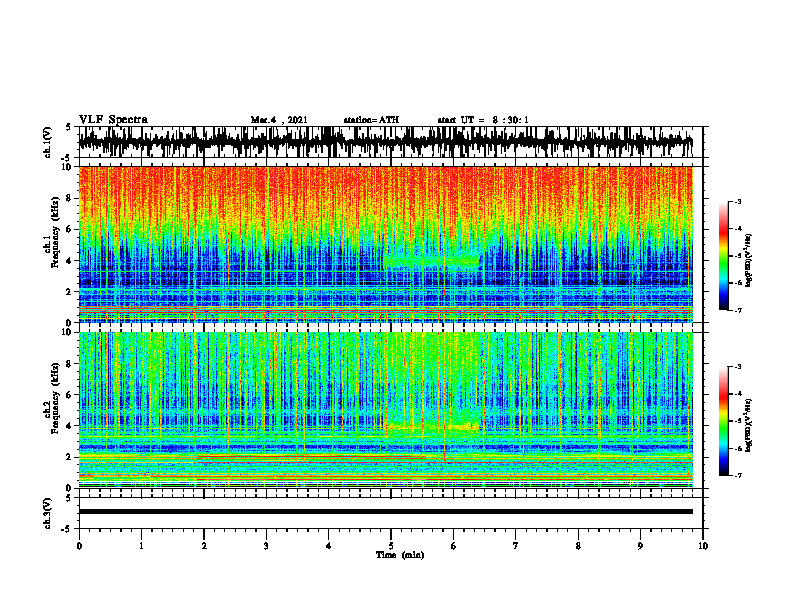The height and width of the screenshot is (612, 792).
Task: Click the "ch.1(V)" waveform axis label
Action: pyautogui.click(x=48, y=142)
